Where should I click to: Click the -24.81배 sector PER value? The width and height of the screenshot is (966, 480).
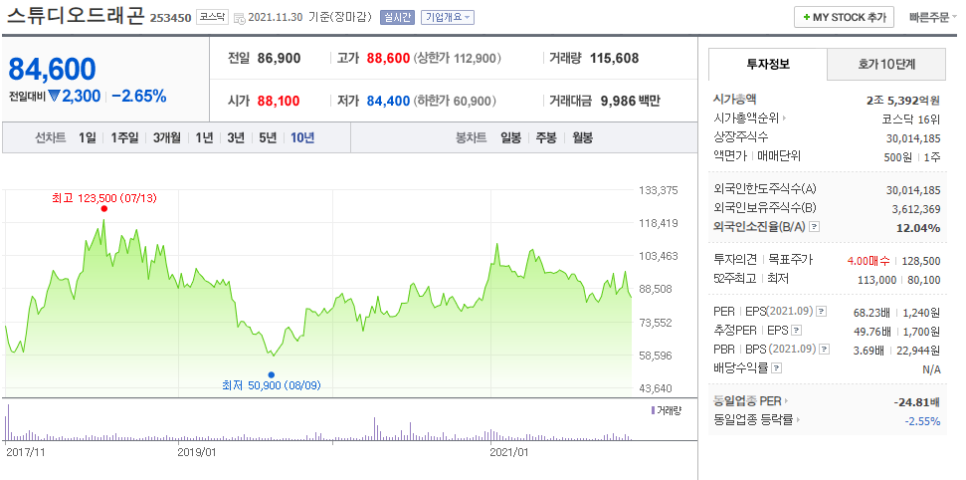click(917, 402)
